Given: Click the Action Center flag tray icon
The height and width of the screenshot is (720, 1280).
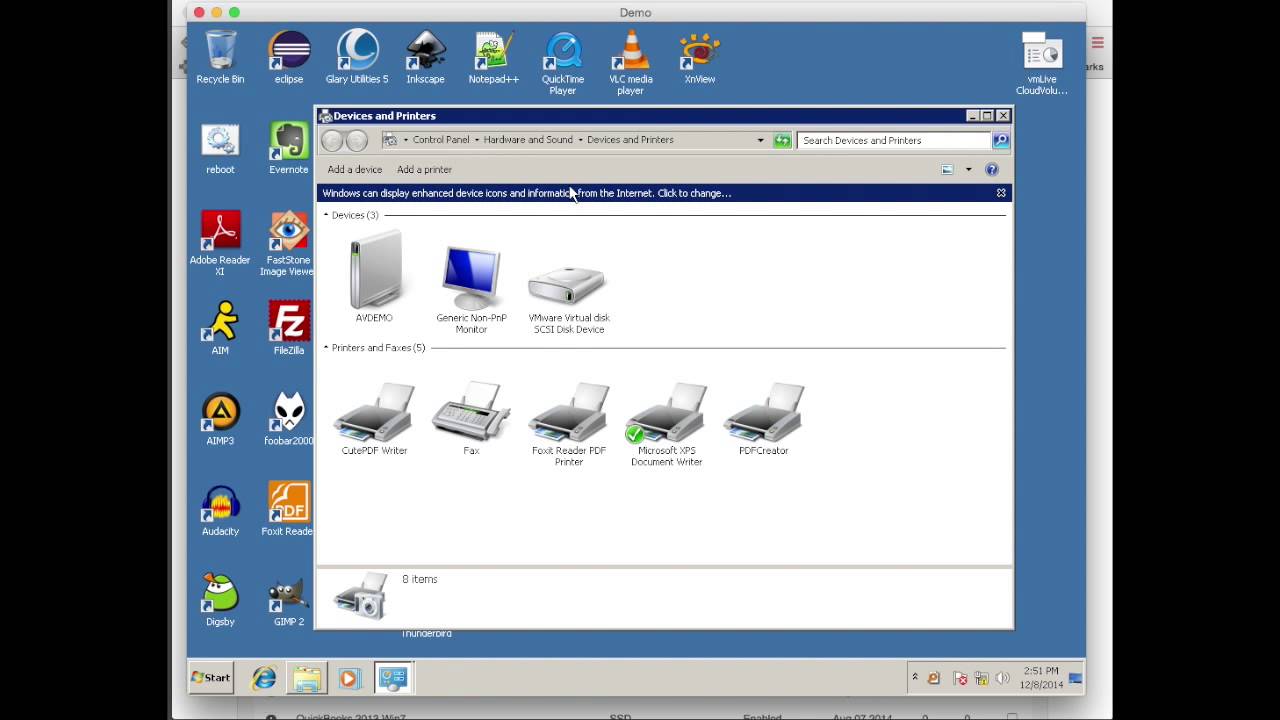Looking at the screenshot, I should coord(959,678).
